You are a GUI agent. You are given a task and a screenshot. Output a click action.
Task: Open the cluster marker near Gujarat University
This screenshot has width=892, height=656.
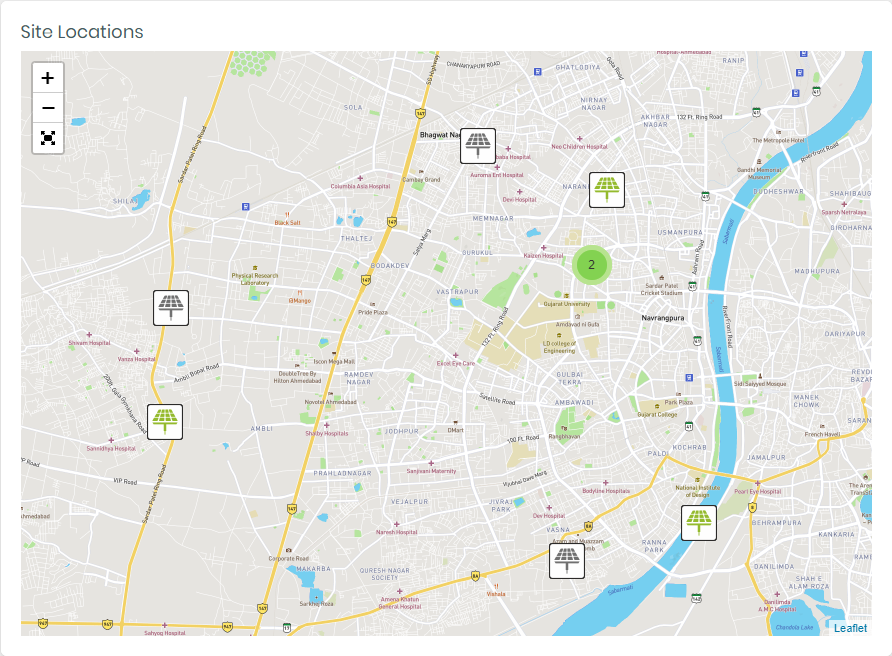(x=591, y=265)
